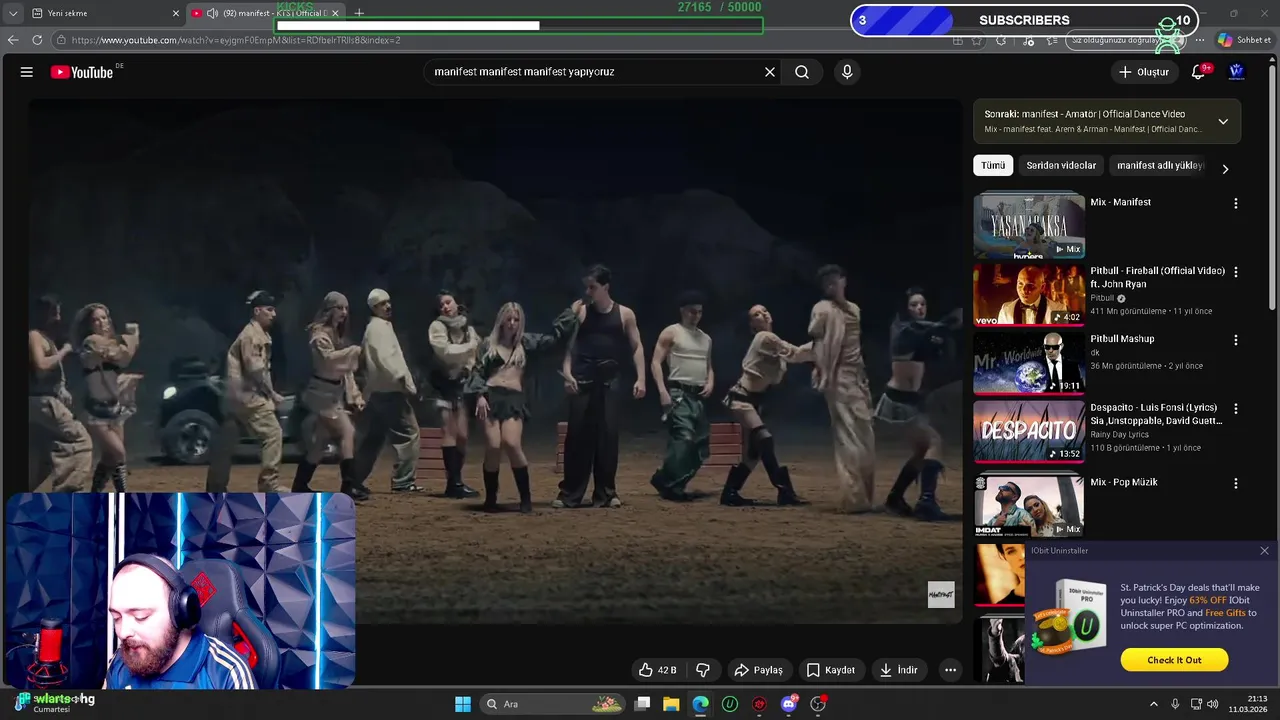Click the manifest channel watermark on video
Viewport: 1280px width, 720px height.
[x=941, y=595]
